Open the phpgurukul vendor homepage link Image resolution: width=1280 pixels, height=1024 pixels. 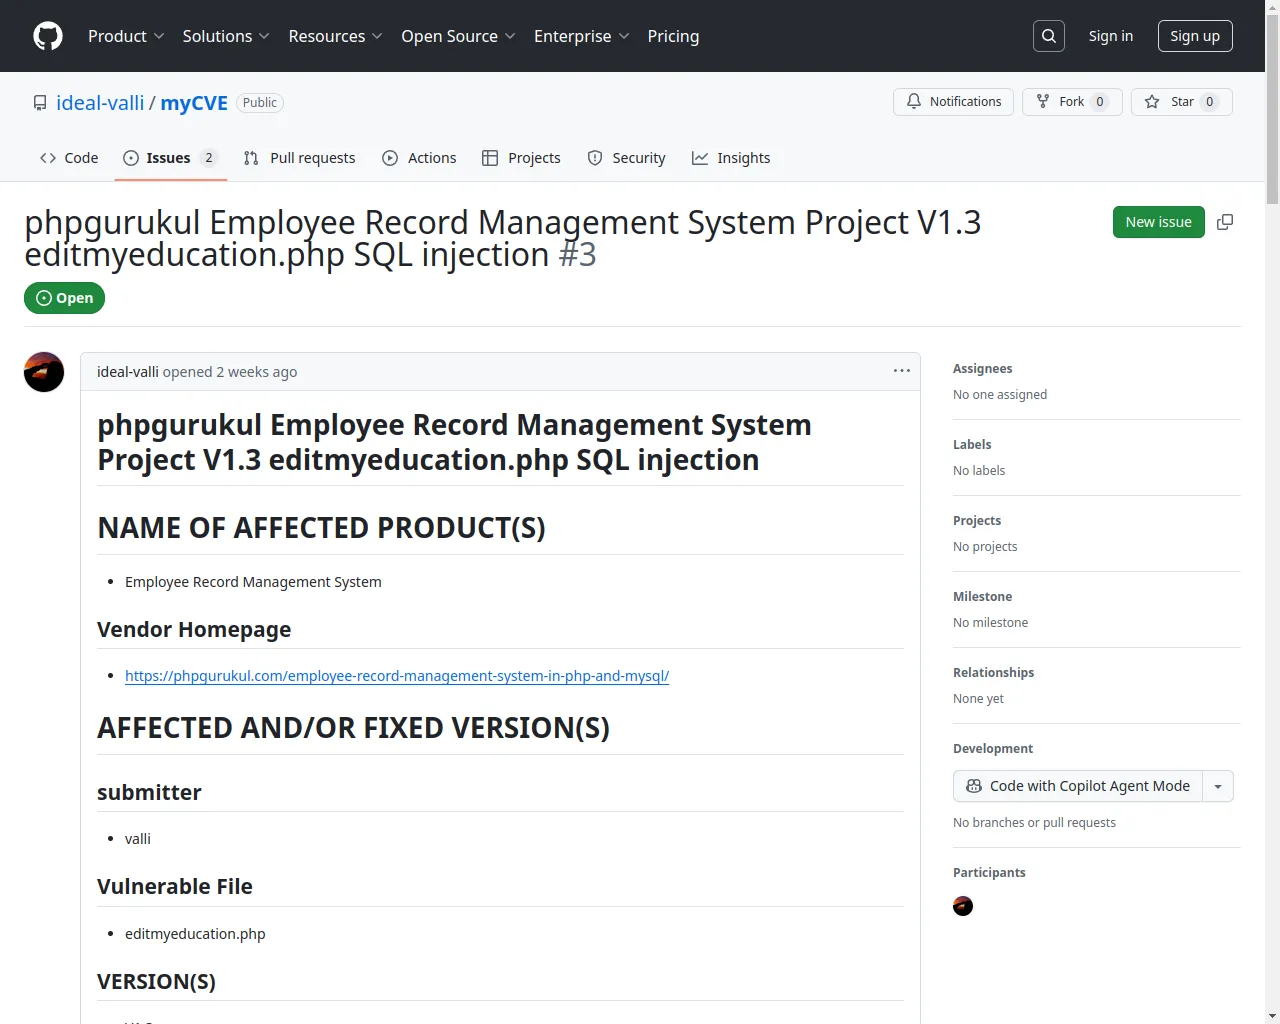397,676
